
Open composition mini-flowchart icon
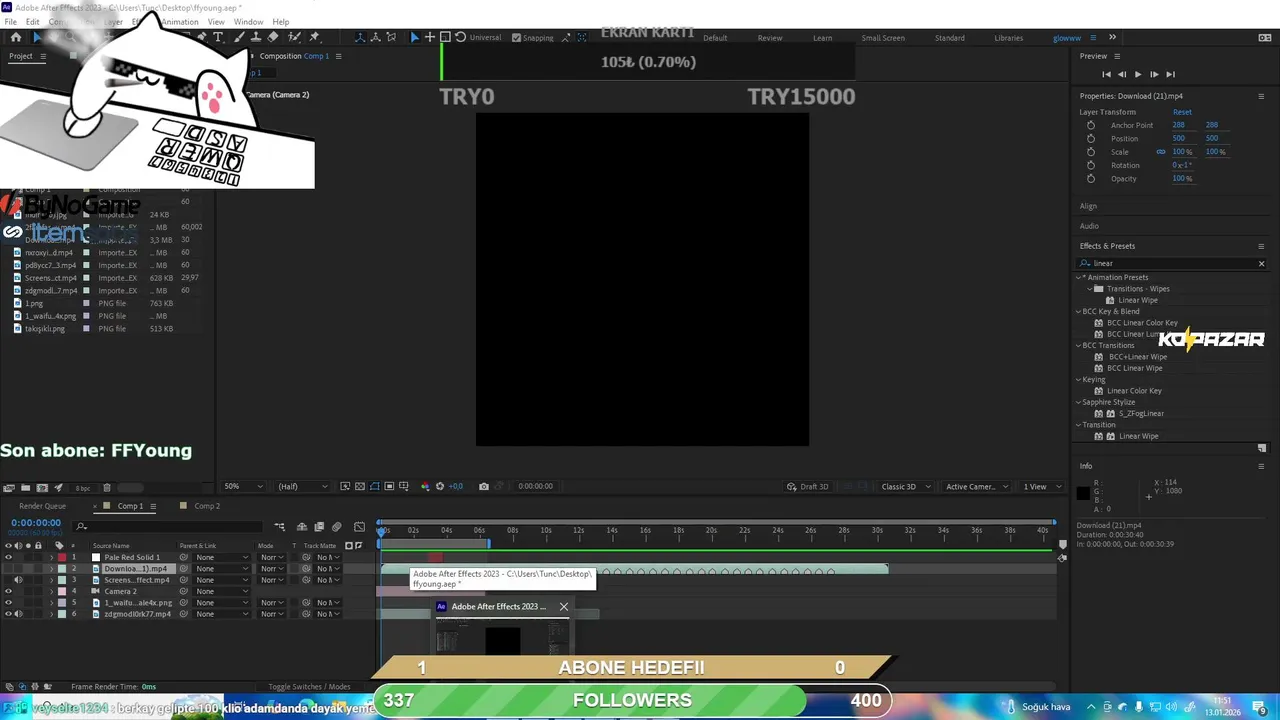(279, 527)
